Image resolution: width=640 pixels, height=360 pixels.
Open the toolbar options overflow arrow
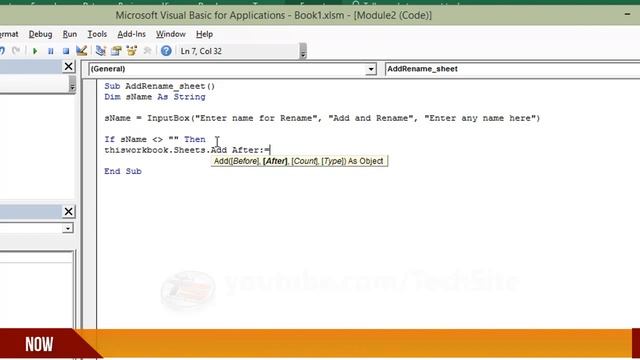(x=303, y=51)
